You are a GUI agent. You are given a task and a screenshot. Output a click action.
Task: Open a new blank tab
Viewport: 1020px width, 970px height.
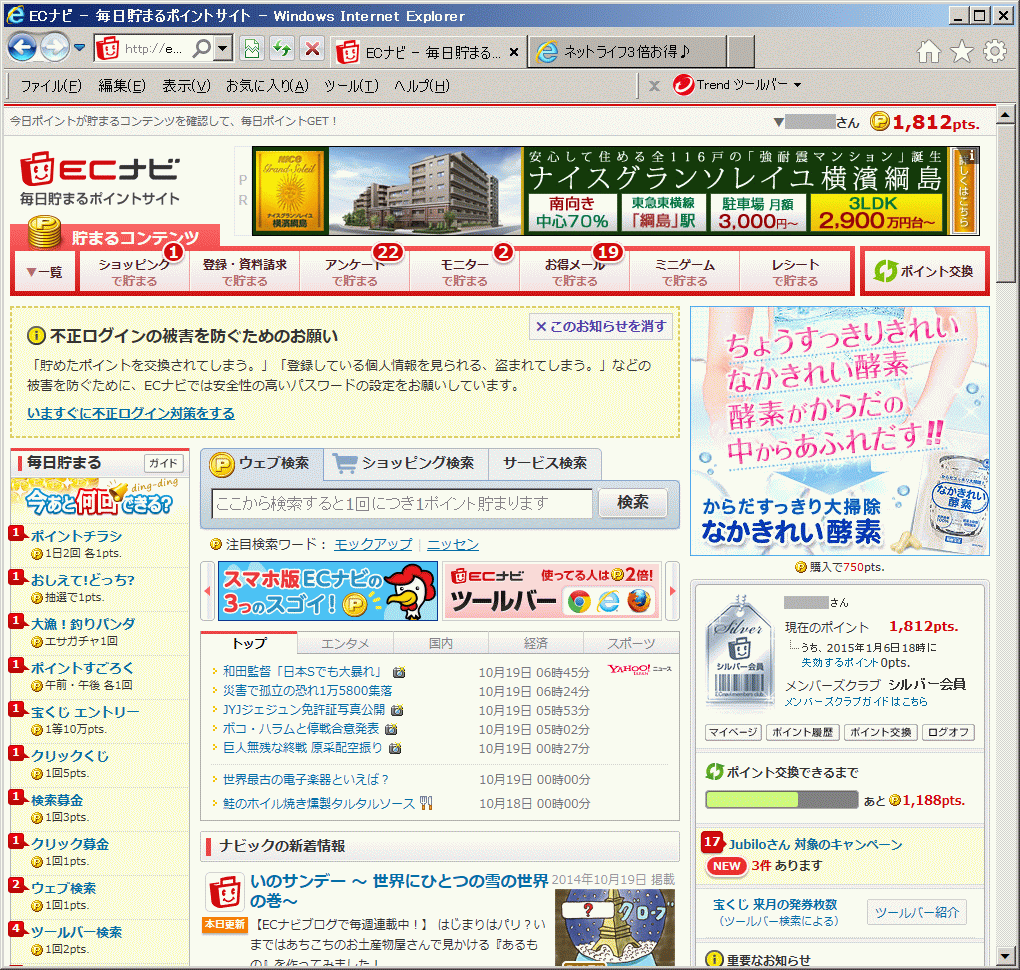pos(741,51)
